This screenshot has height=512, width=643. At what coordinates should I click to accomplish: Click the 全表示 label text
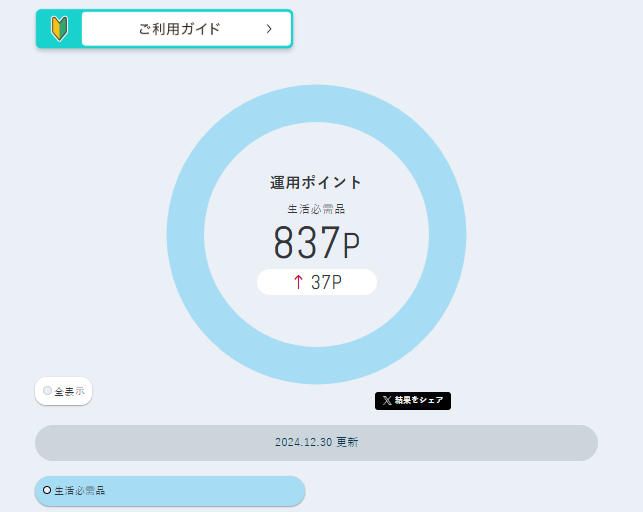(70, 392)
